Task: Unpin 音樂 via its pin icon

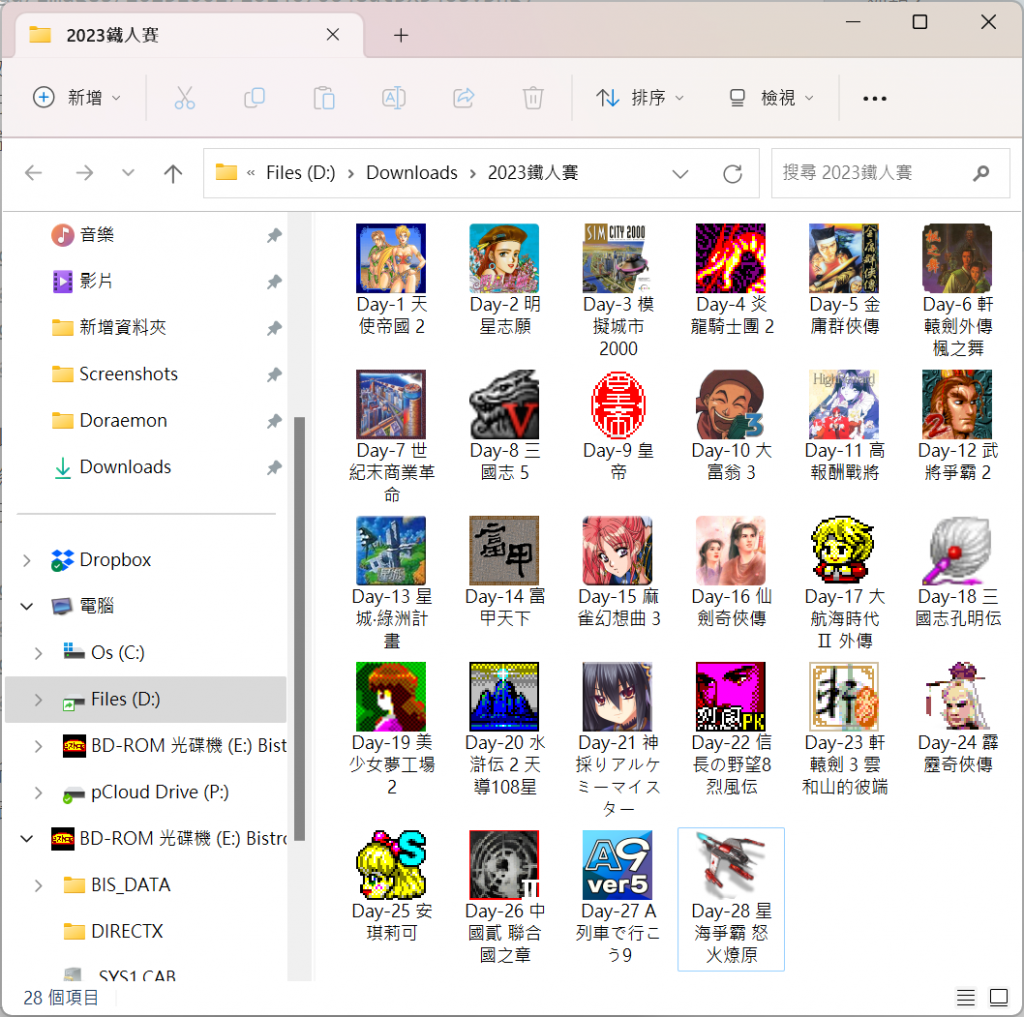Action: (274, 235)
